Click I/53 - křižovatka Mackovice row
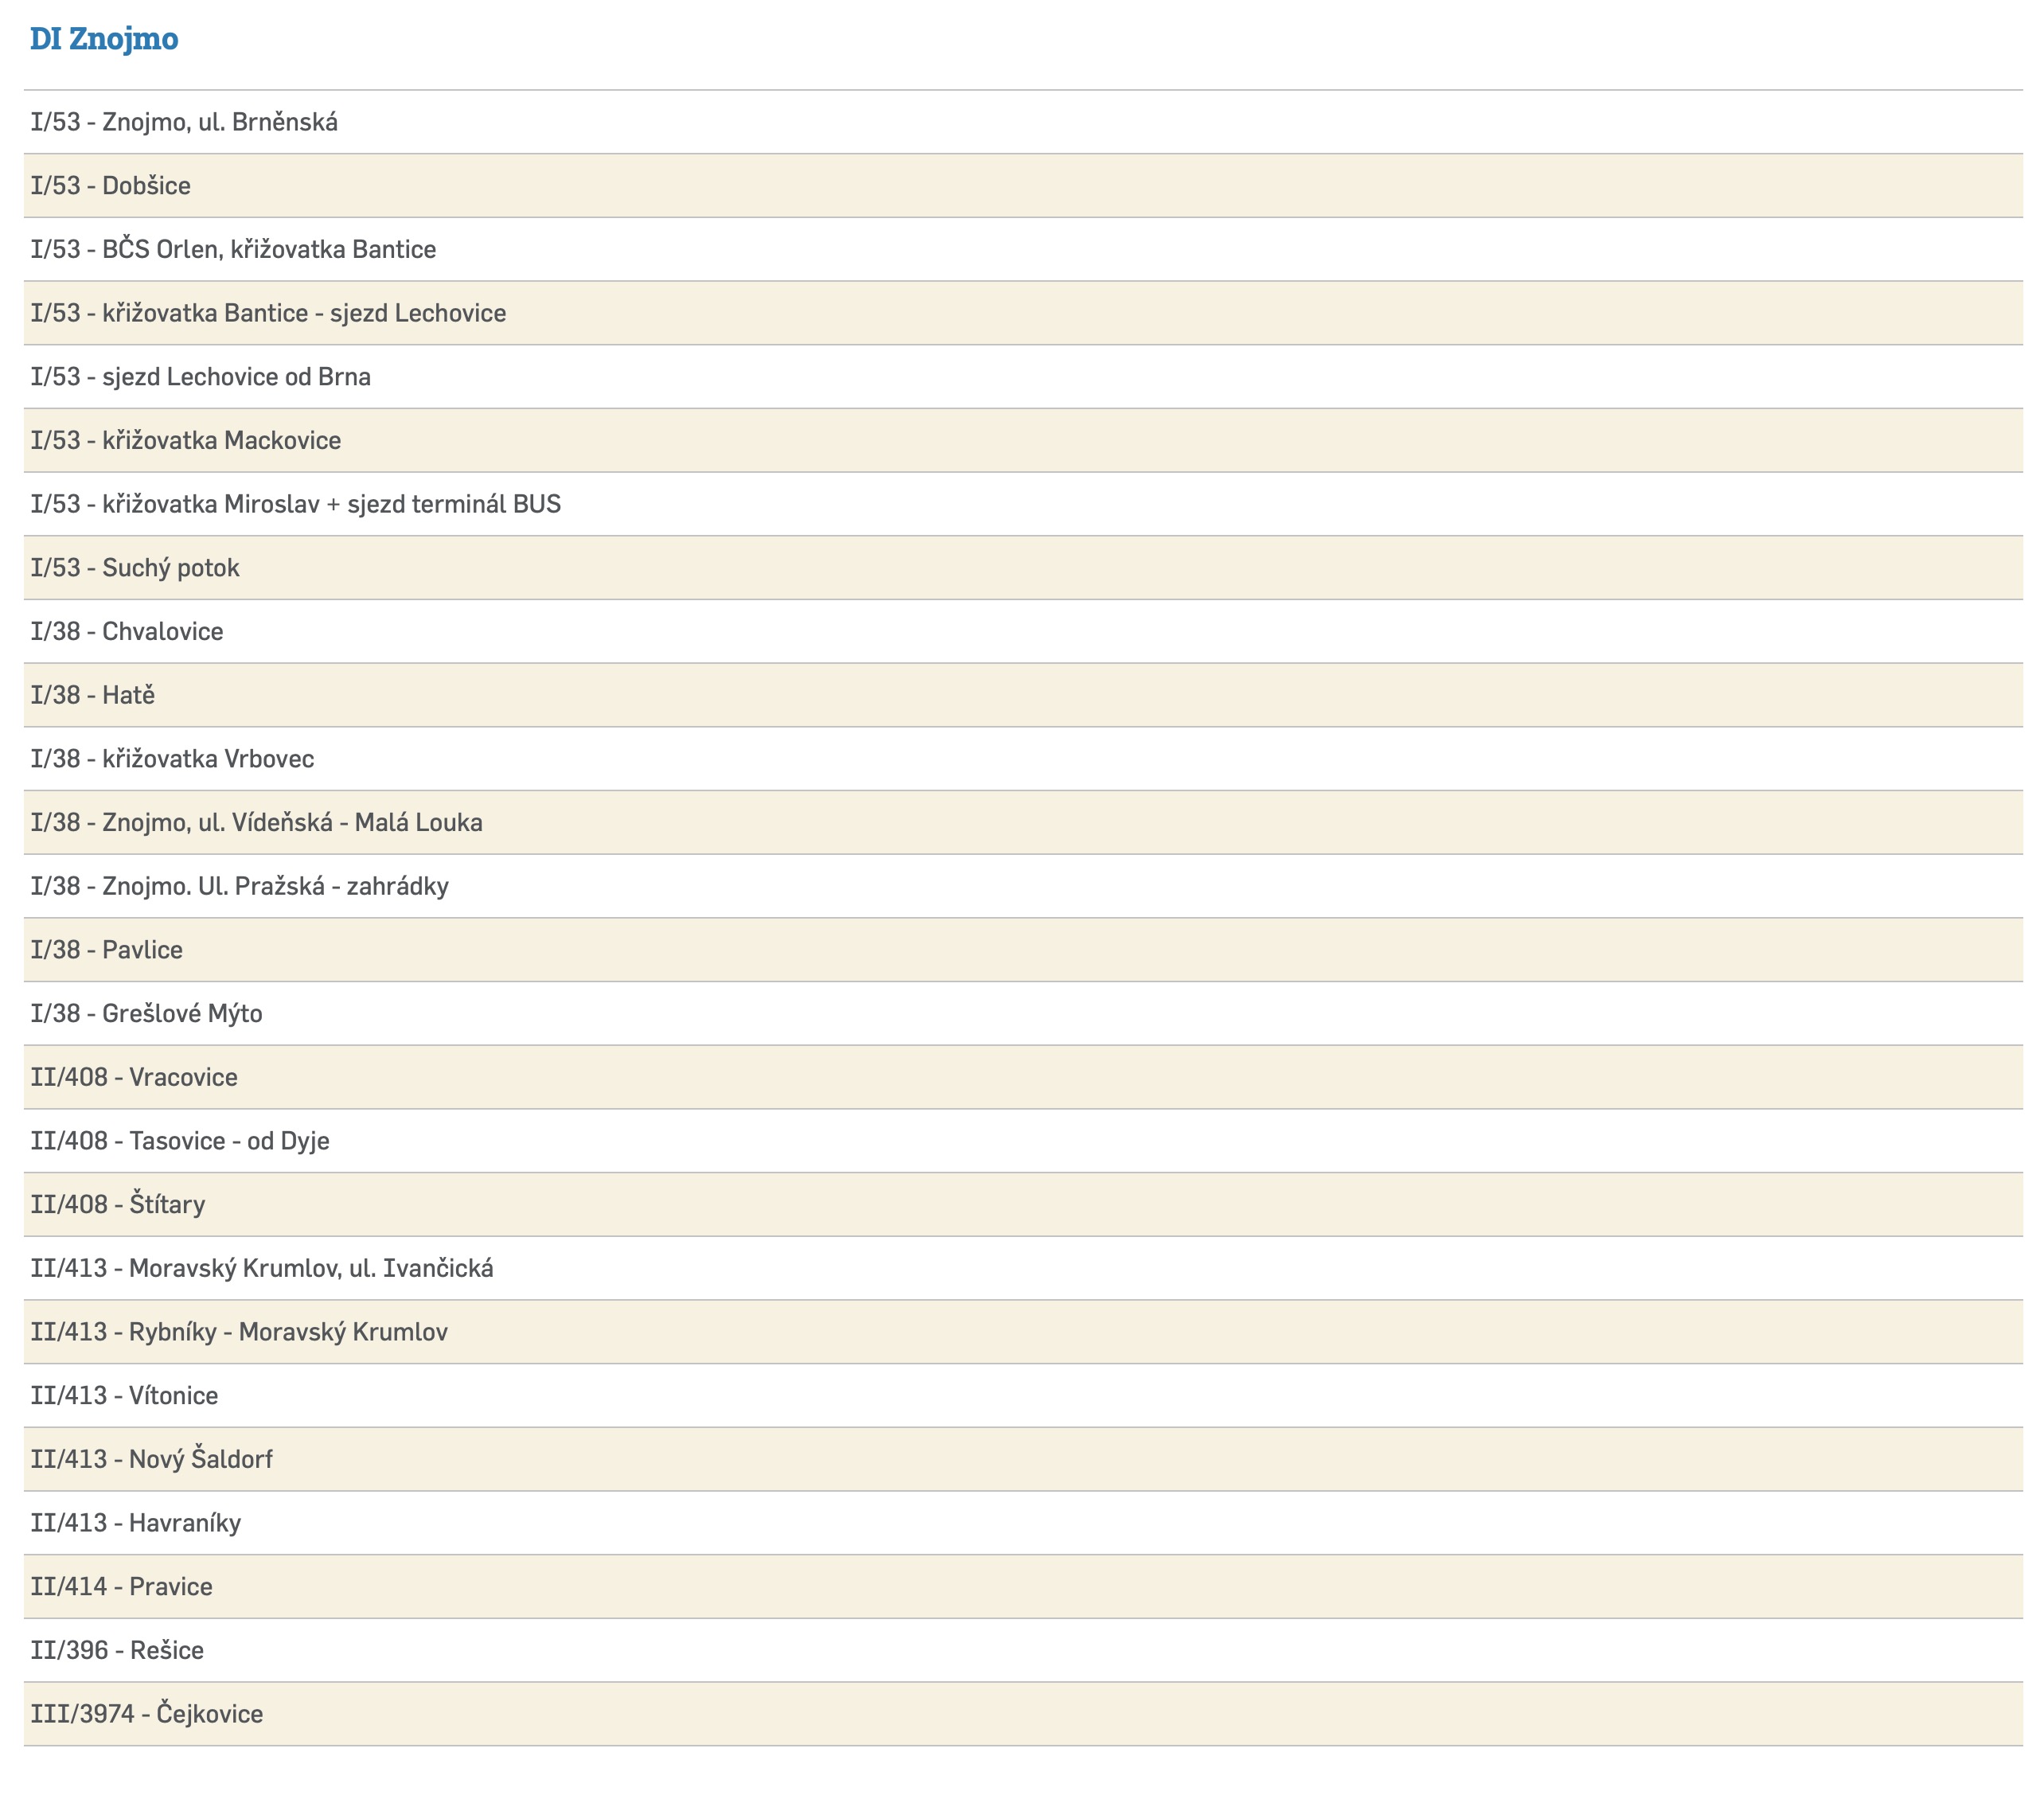 pyautogui.click(x=186, y=440)
